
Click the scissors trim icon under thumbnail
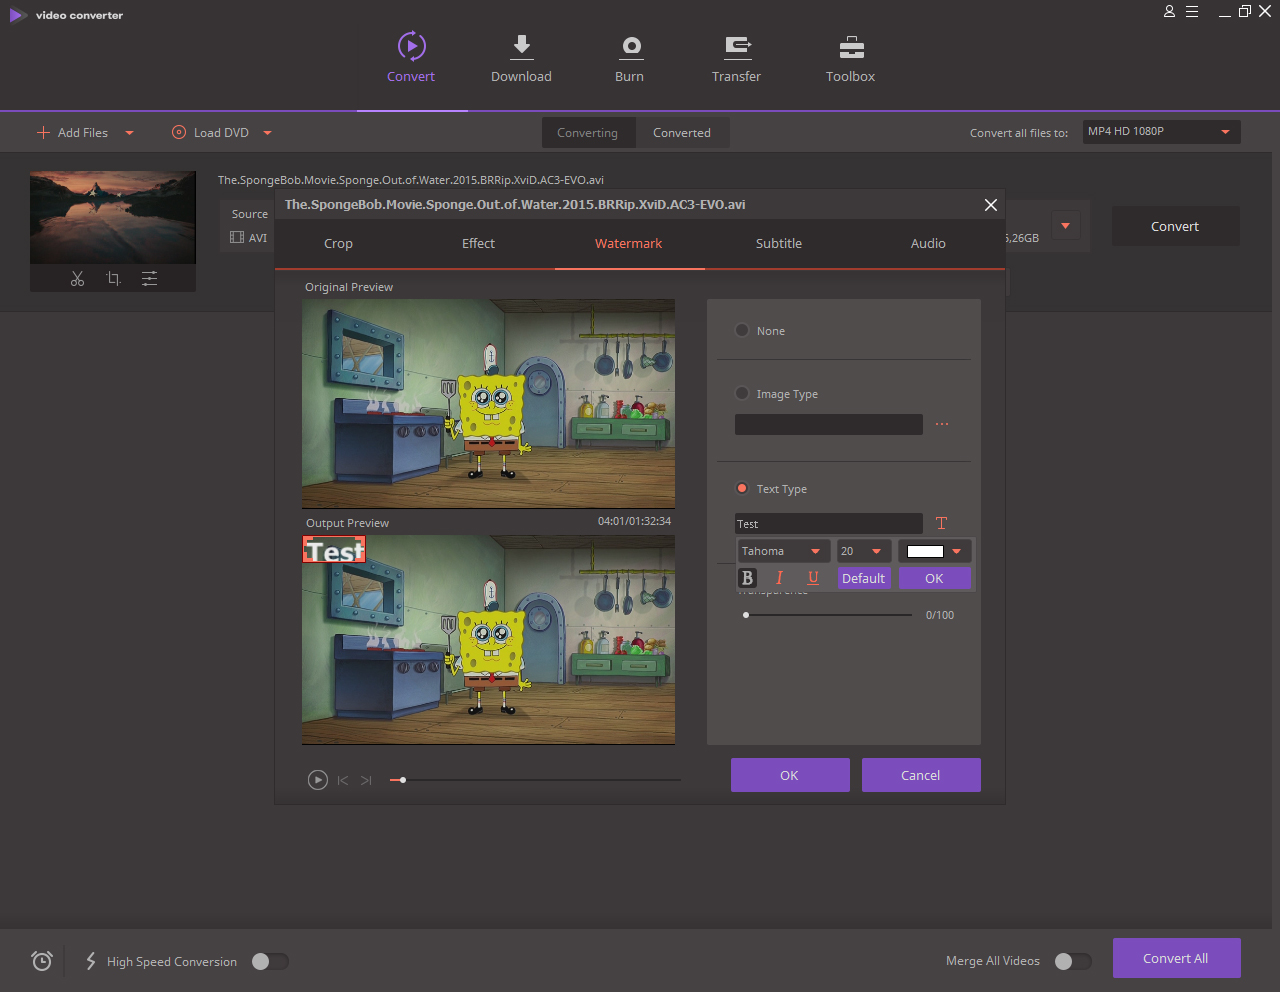click(77, 279)
